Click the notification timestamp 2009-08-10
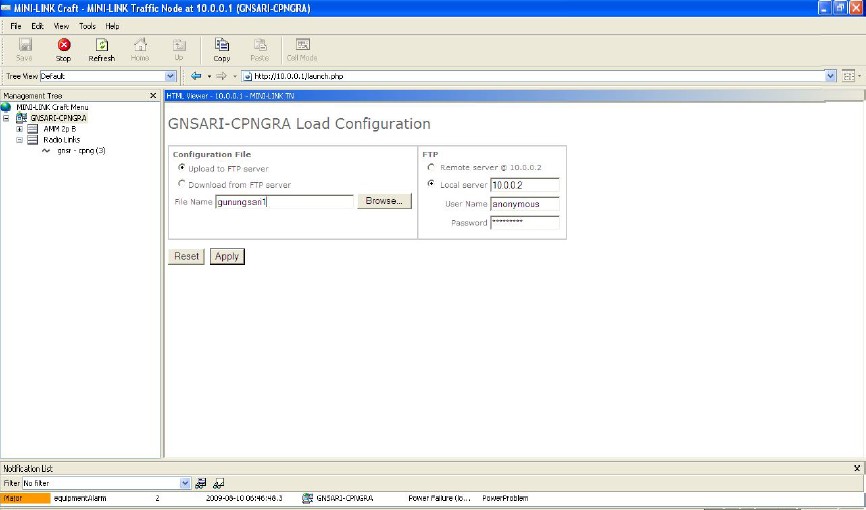 [244, 498]
